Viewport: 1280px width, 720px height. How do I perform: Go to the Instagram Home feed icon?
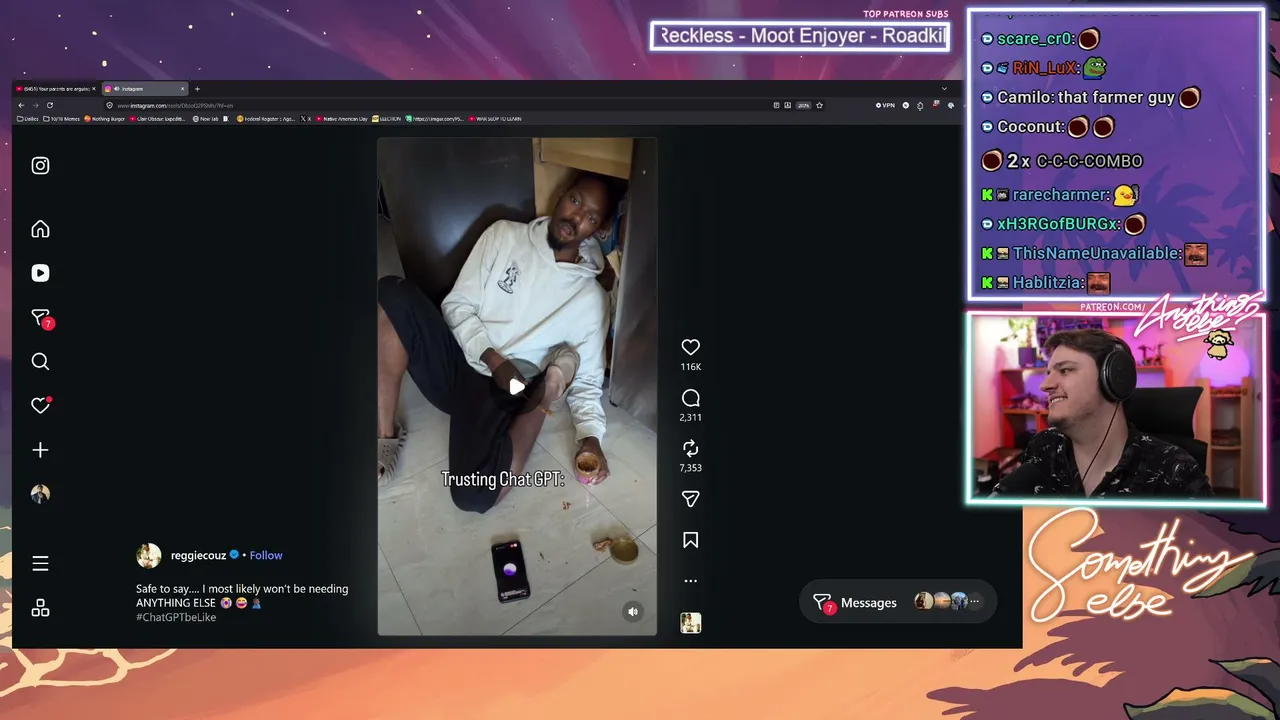coord(40,229)
